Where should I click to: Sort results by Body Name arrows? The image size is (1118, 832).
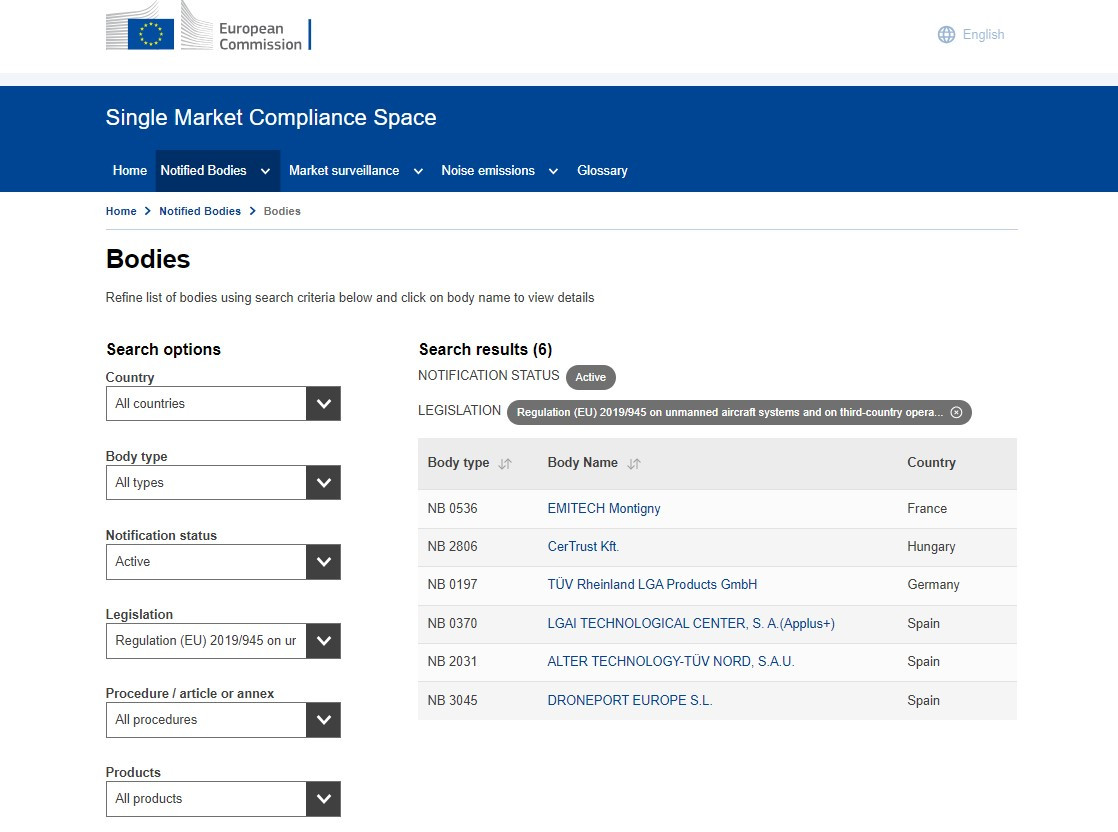(634, 463)
